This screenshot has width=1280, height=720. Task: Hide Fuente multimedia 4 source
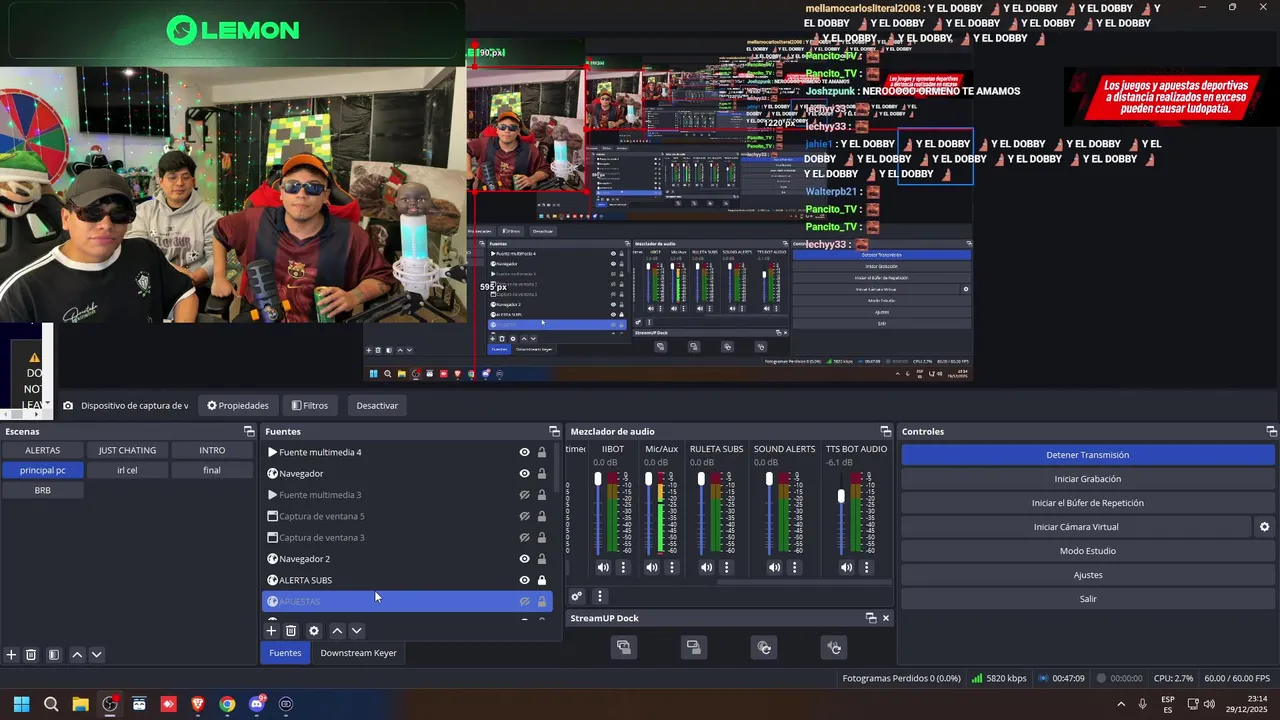point(524,452)
